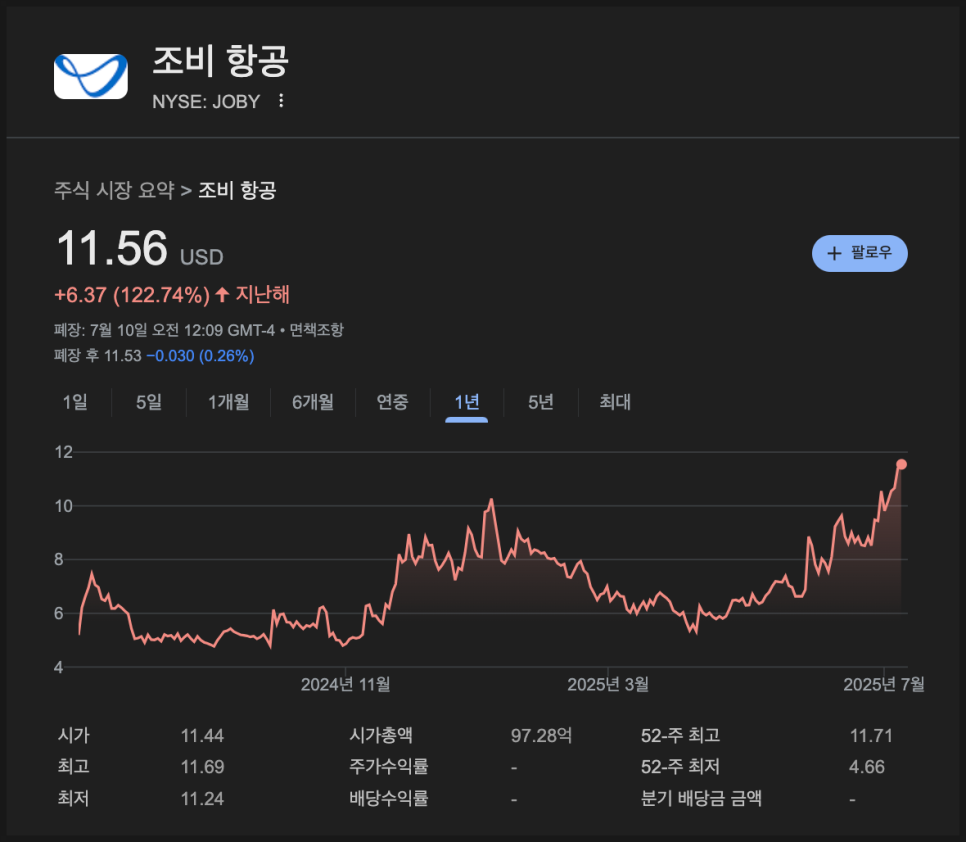Viewport: 966px width, 842px height.
Task: Click the 팔로우 follow button
Action: [x=859, y=253]
